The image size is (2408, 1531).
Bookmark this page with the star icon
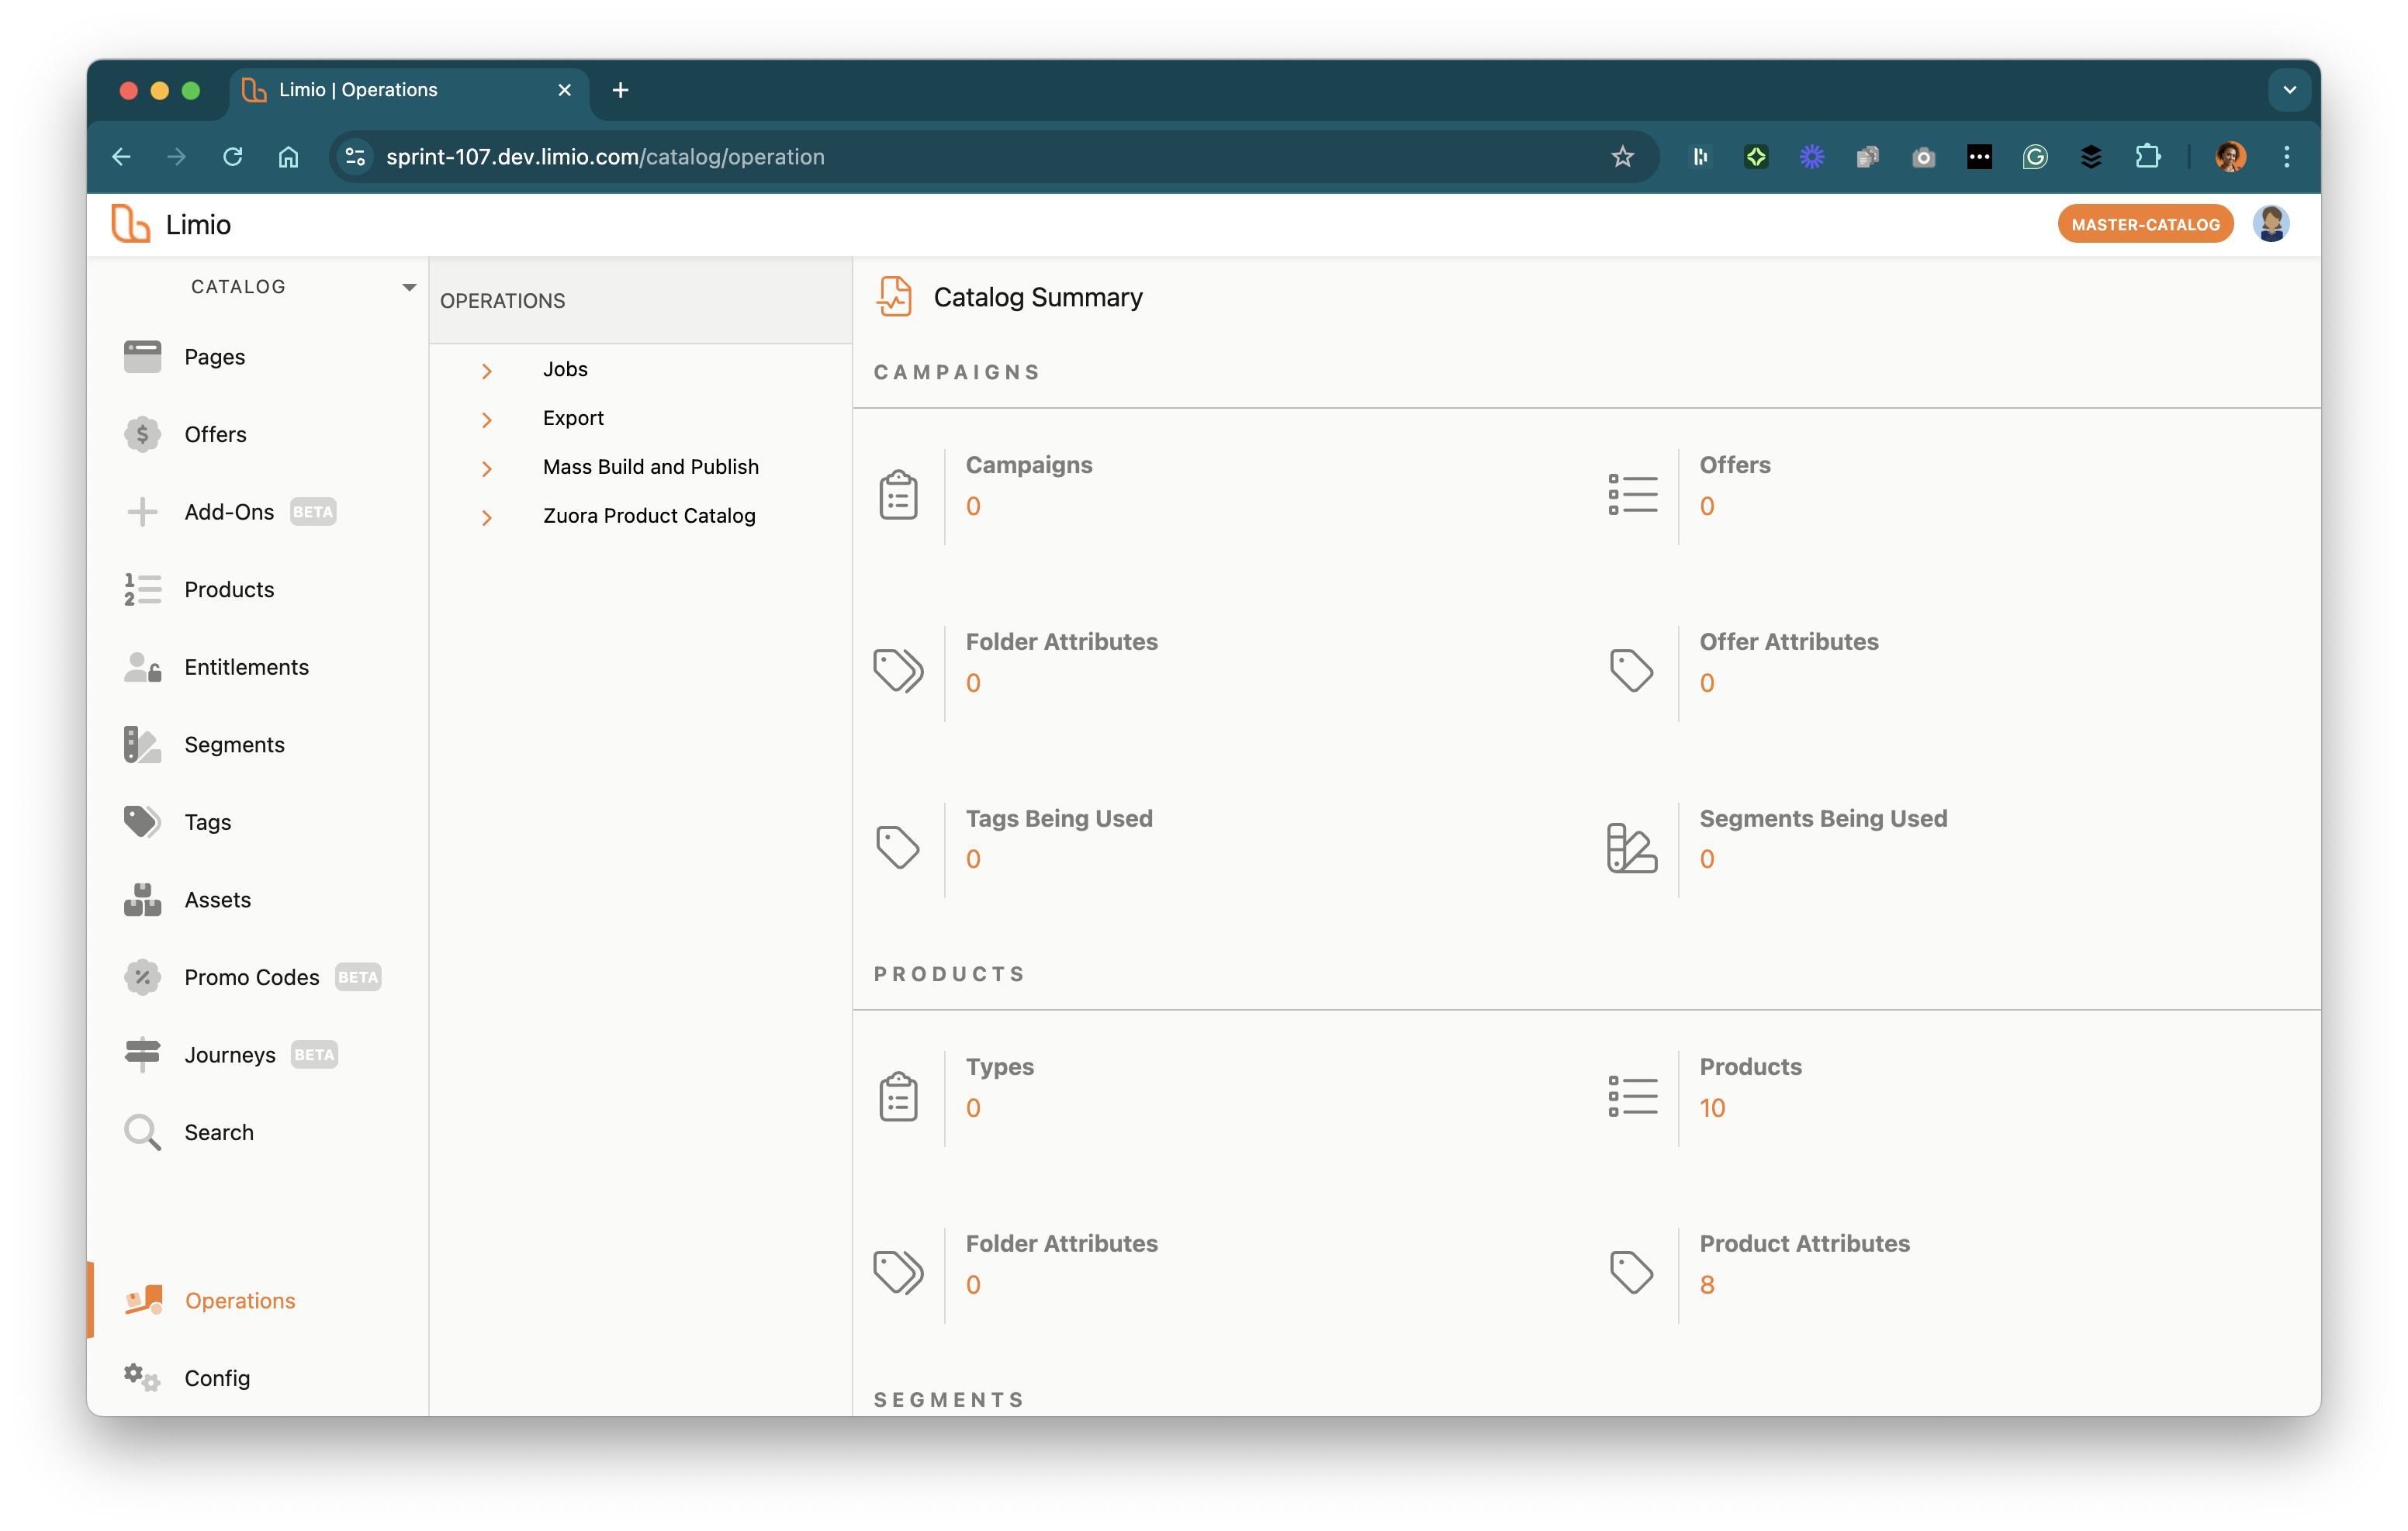pyautogui.click(x=1622, y=157)
